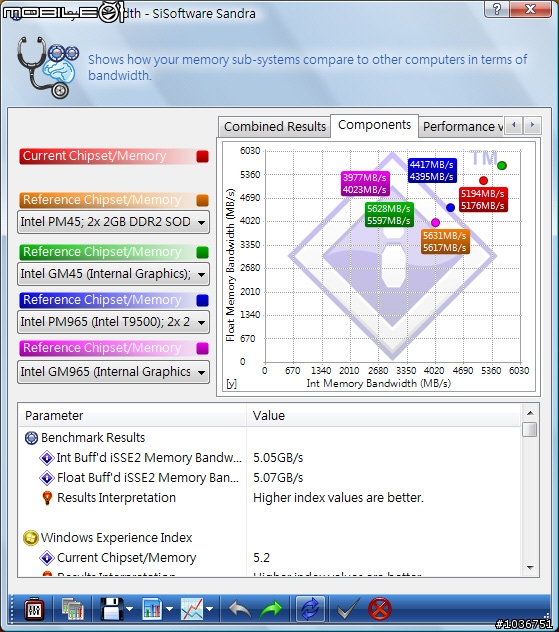Click the magenta data point on chart
Screen dimensions: 559x632
tap(435, 222)
